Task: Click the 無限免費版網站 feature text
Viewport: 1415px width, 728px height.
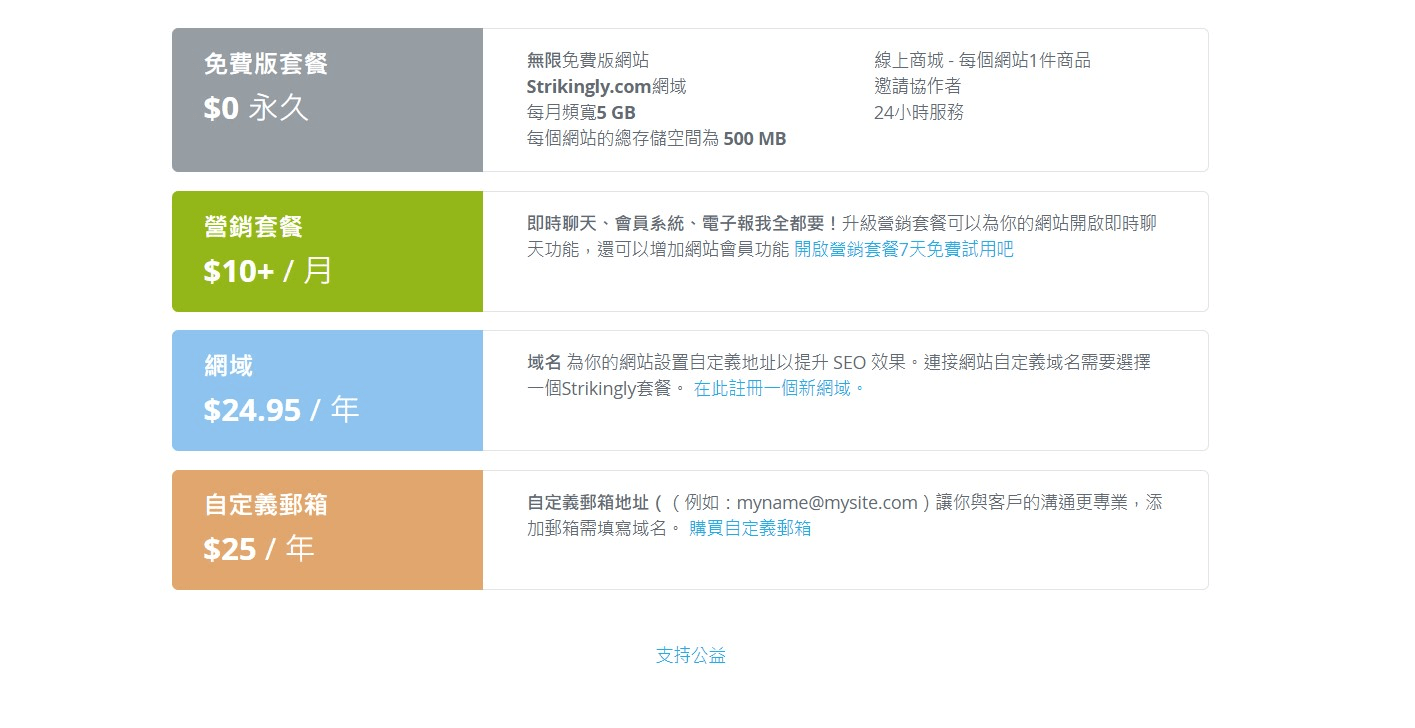Action: click(x=587, y=60)
